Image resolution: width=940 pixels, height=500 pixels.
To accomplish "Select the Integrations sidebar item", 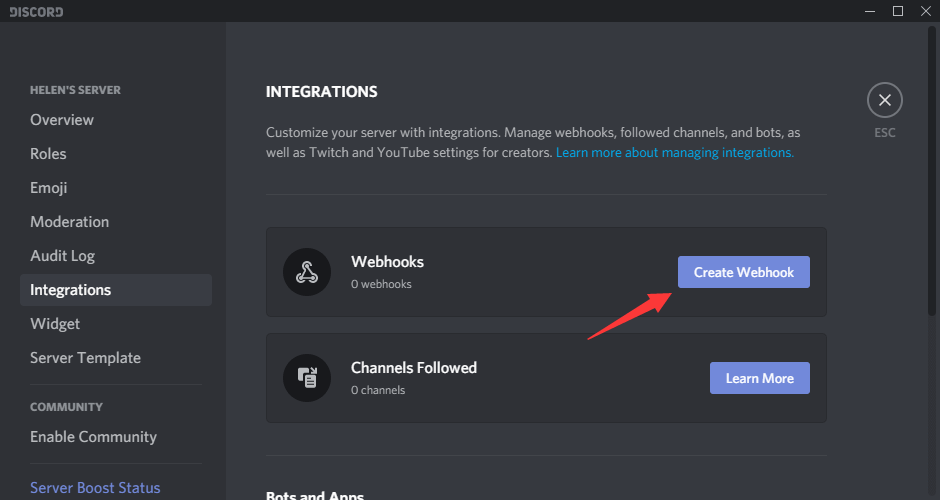I will 71,290.
